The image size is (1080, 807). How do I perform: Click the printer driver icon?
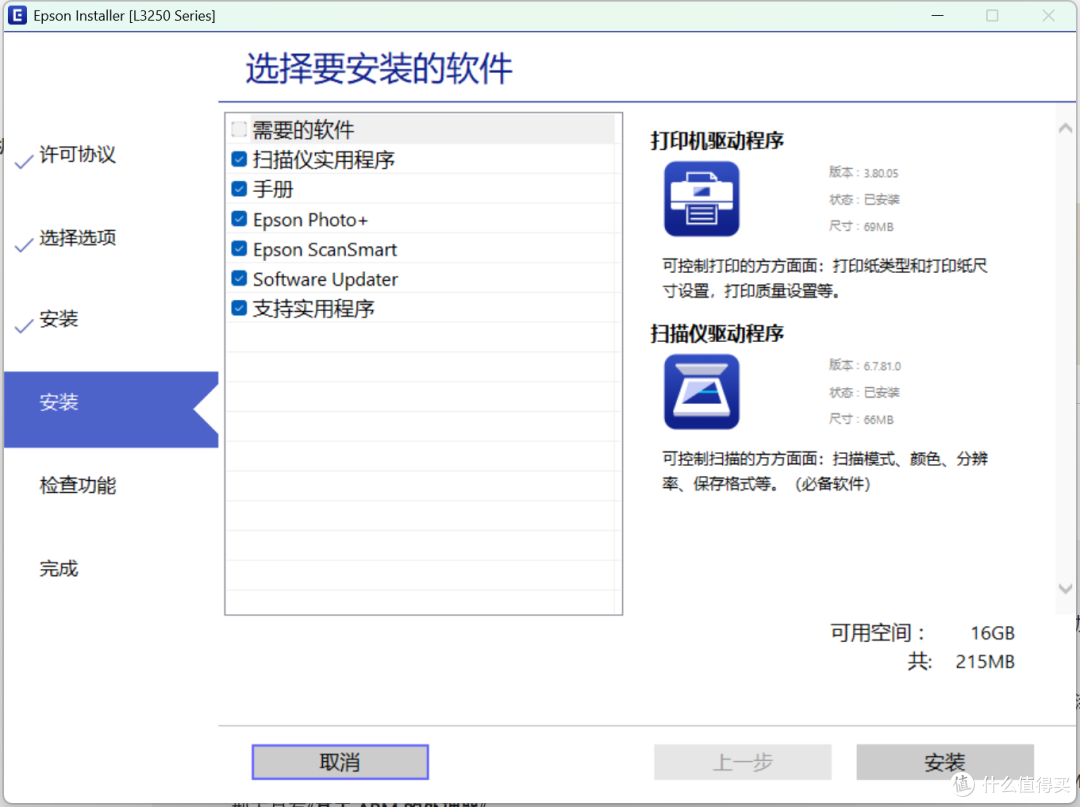click(x=701, y=199)
